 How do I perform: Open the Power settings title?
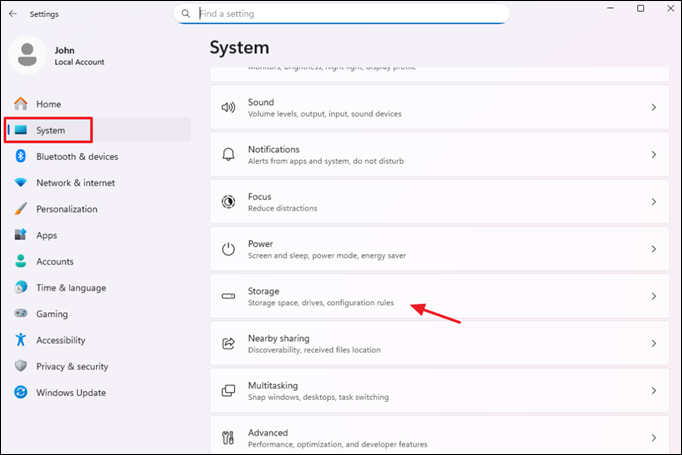pyautogui.click(x=261, y=244)
